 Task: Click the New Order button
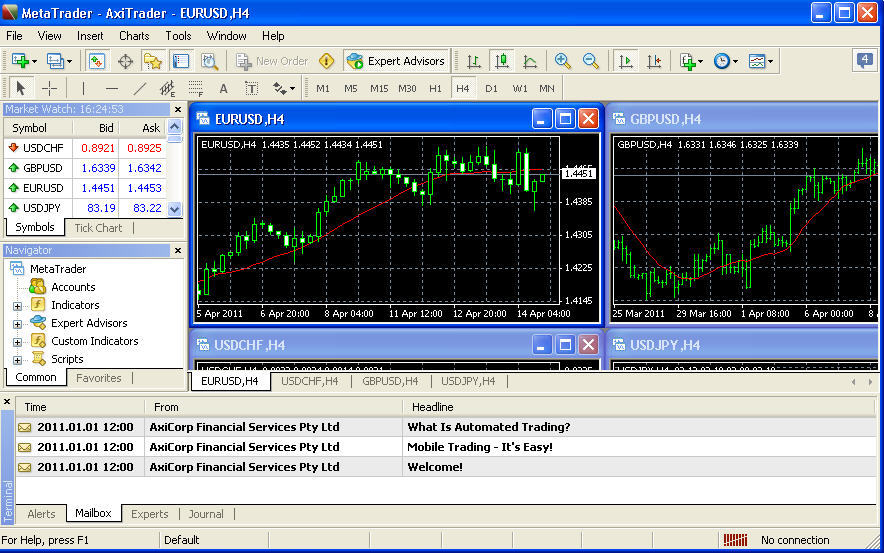click(x=272, y=61)
